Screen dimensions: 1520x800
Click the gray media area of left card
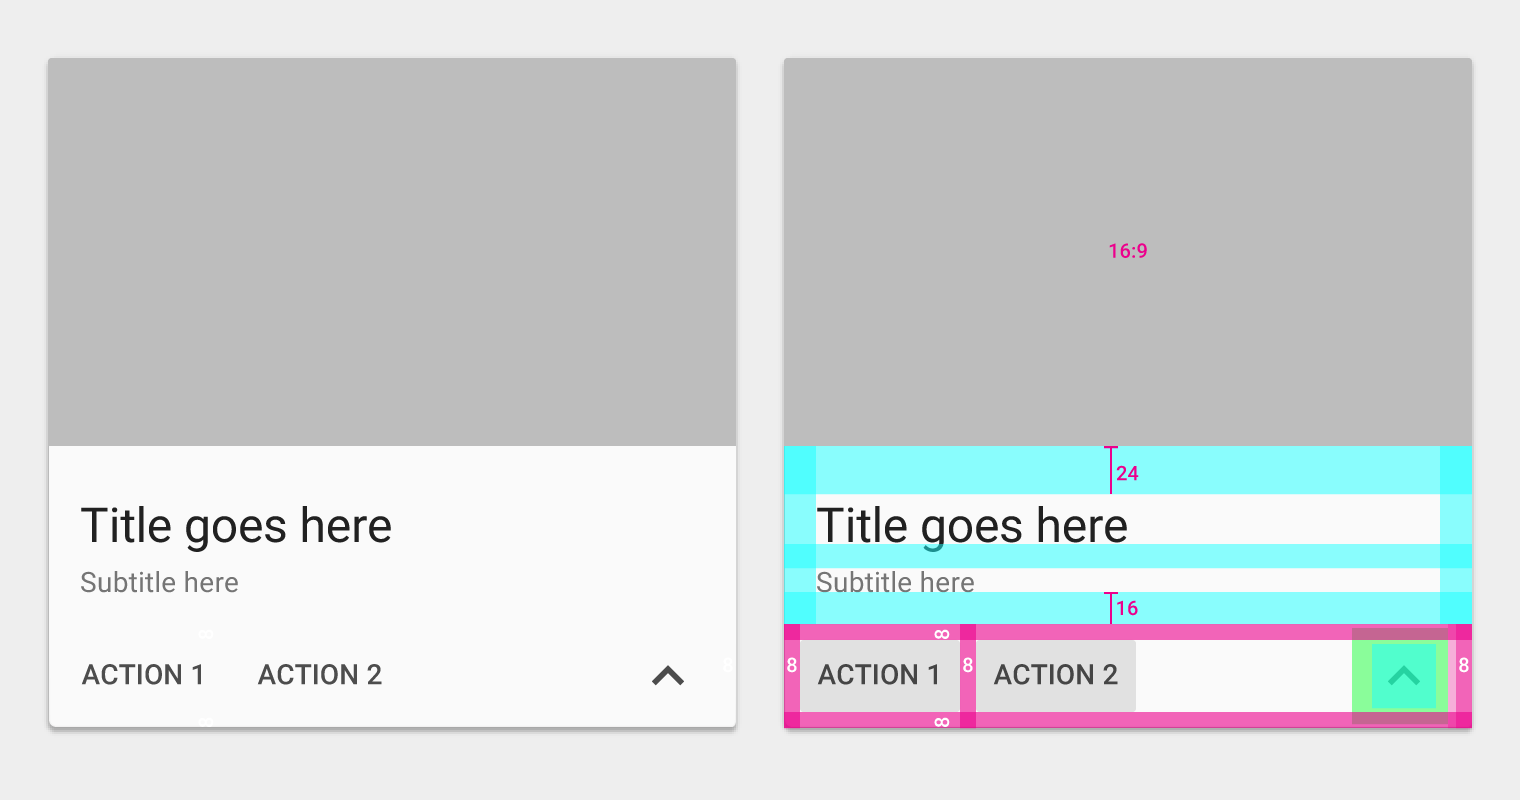pyautogui.click(x=392, y=252)
